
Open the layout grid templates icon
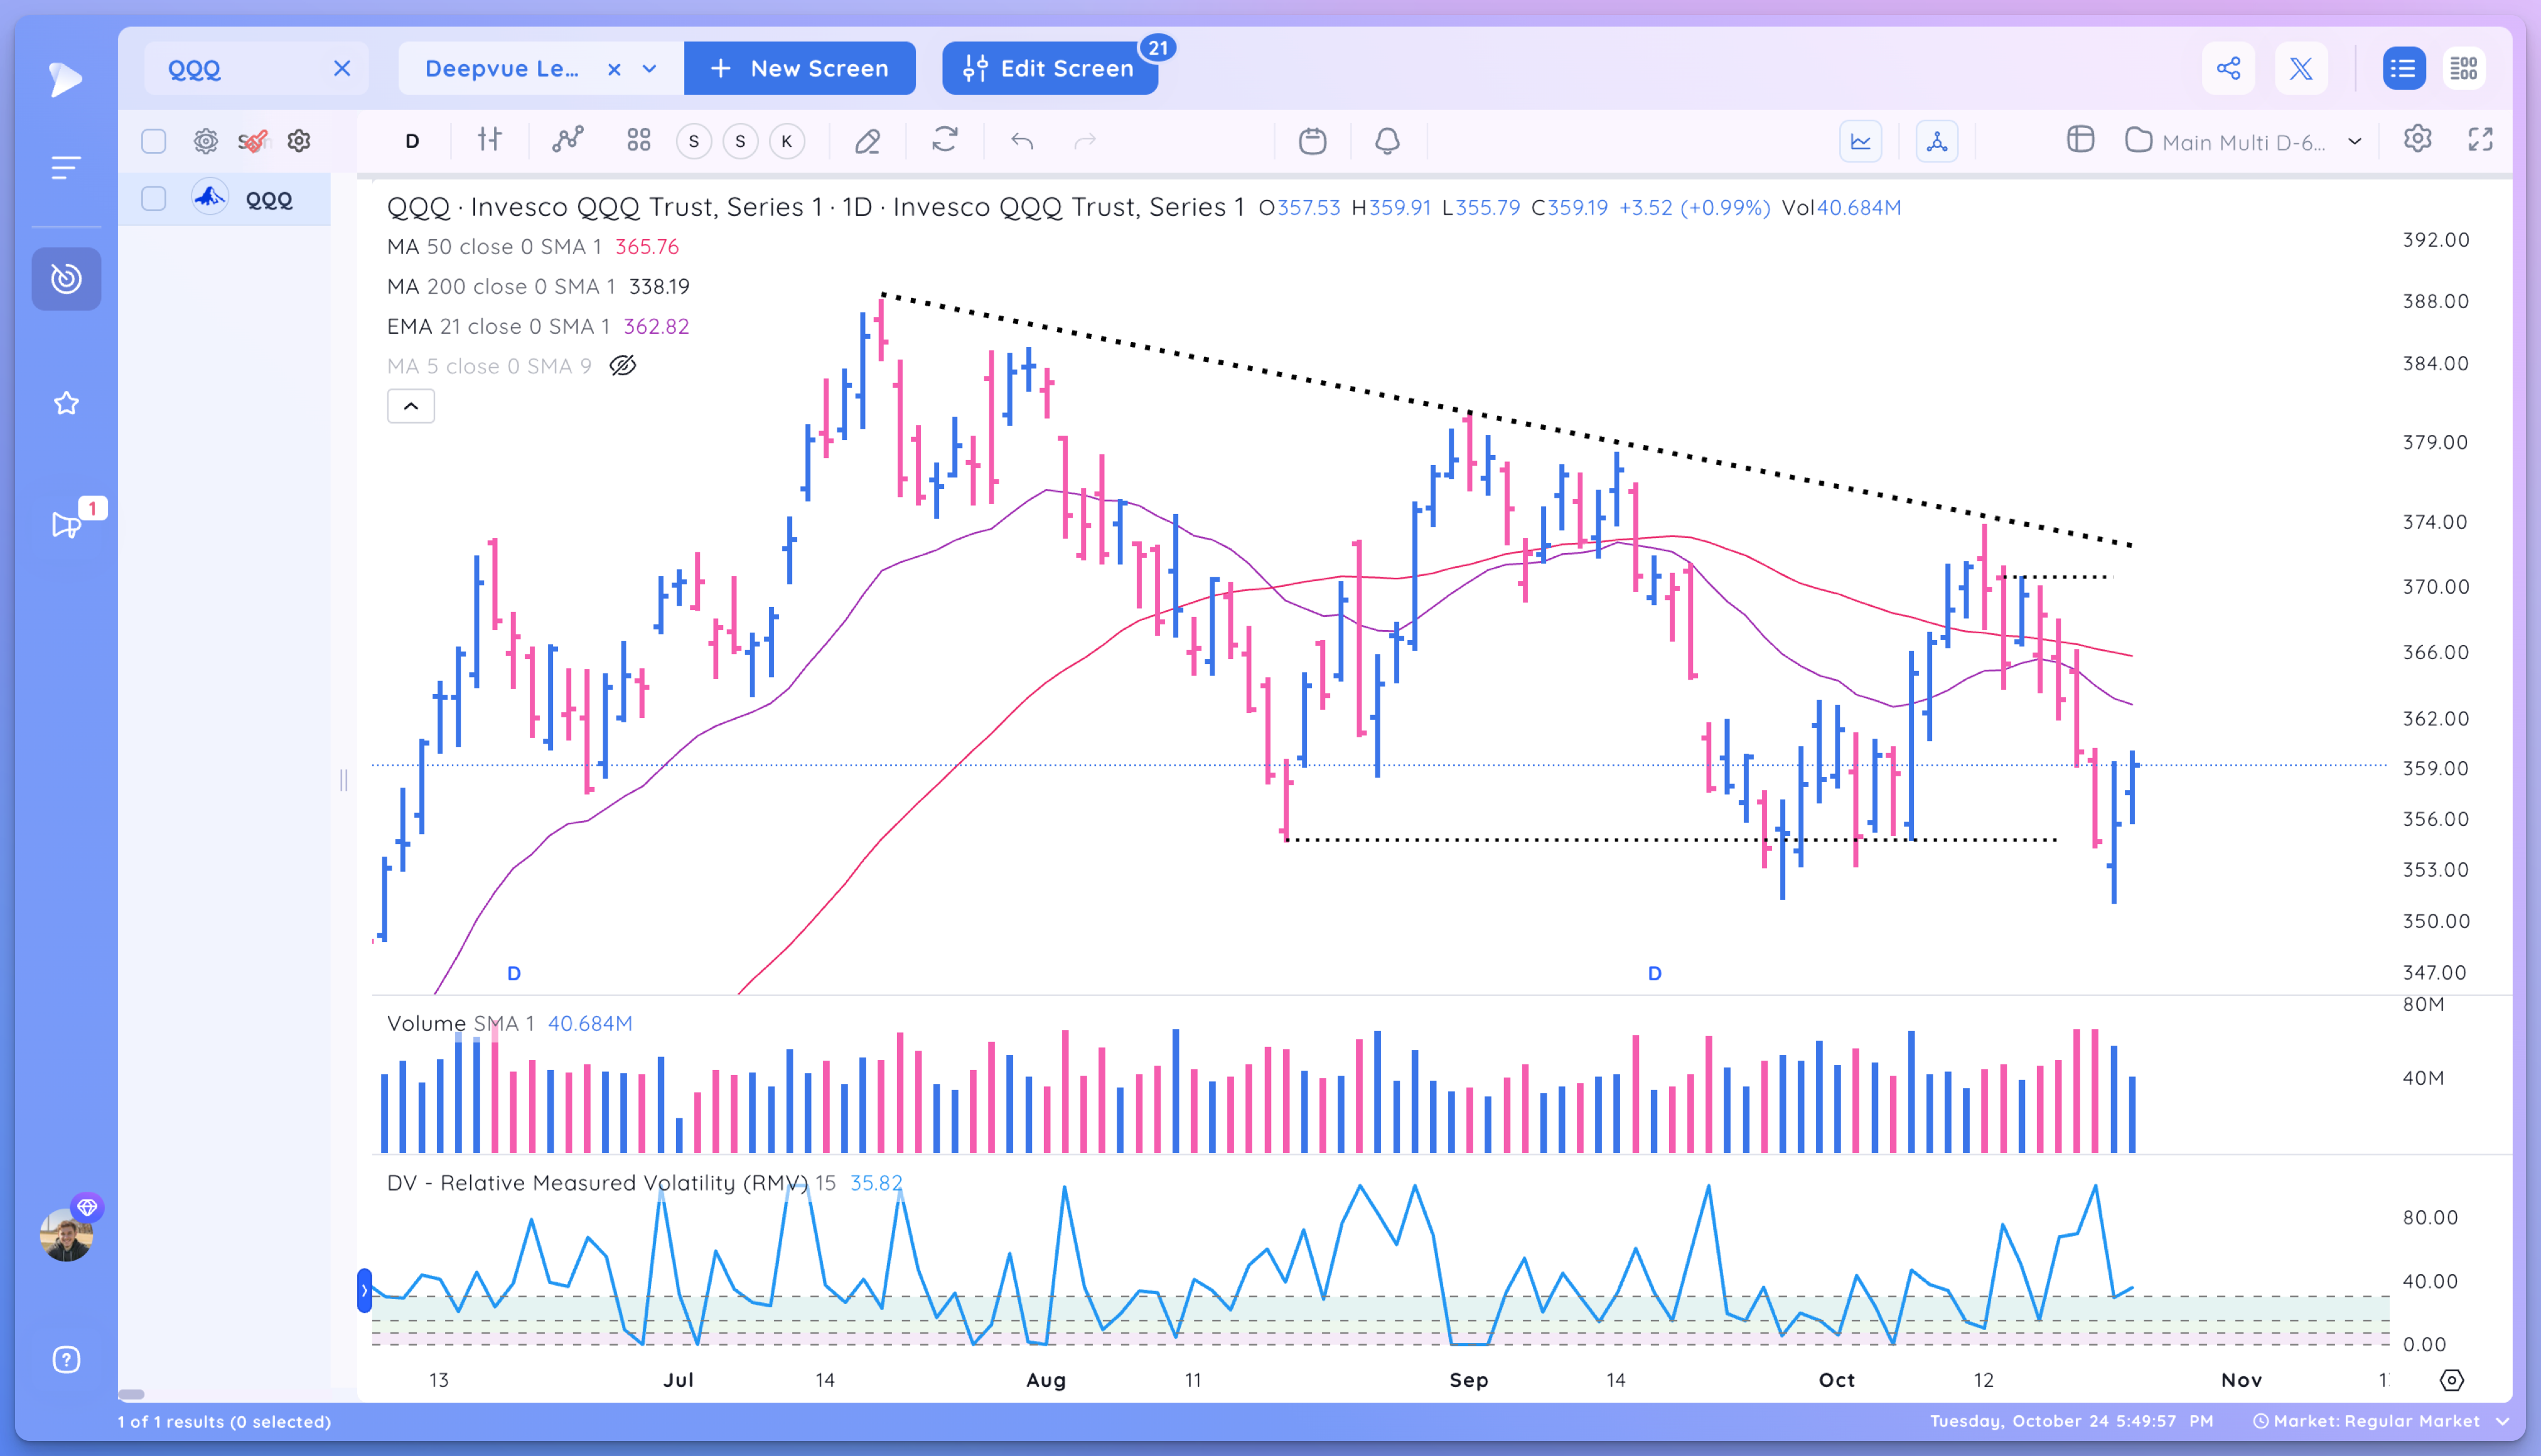pyautogui.click(x=639, y=141)
